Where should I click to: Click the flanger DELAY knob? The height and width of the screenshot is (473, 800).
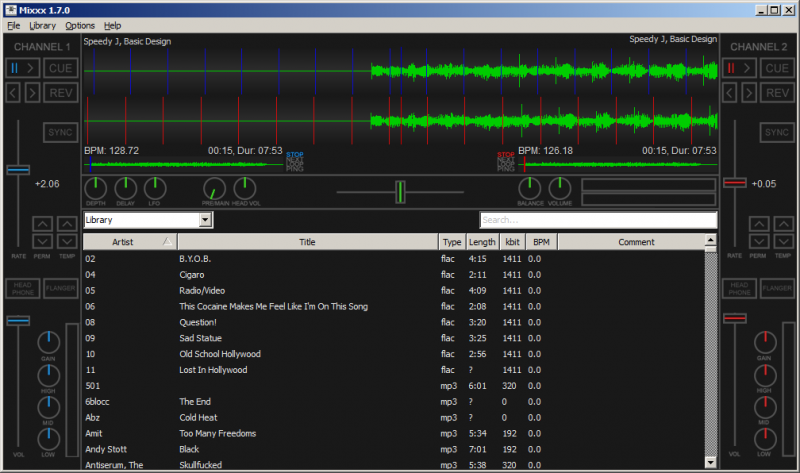[126, 188]
